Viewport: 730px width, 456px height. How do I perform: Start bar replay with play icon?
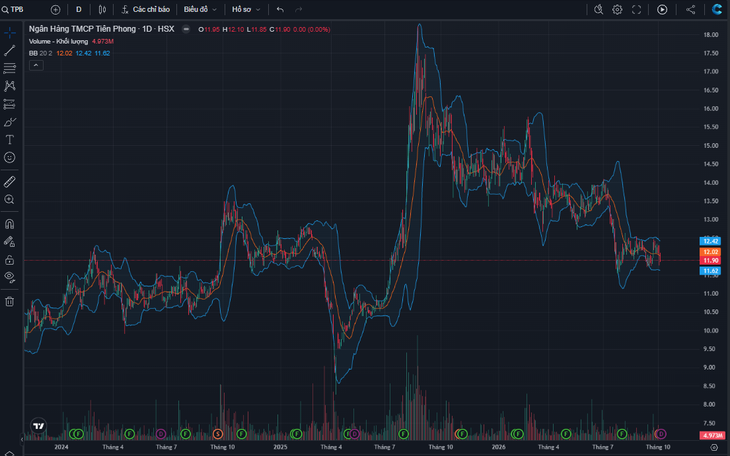tap(662, 9)
